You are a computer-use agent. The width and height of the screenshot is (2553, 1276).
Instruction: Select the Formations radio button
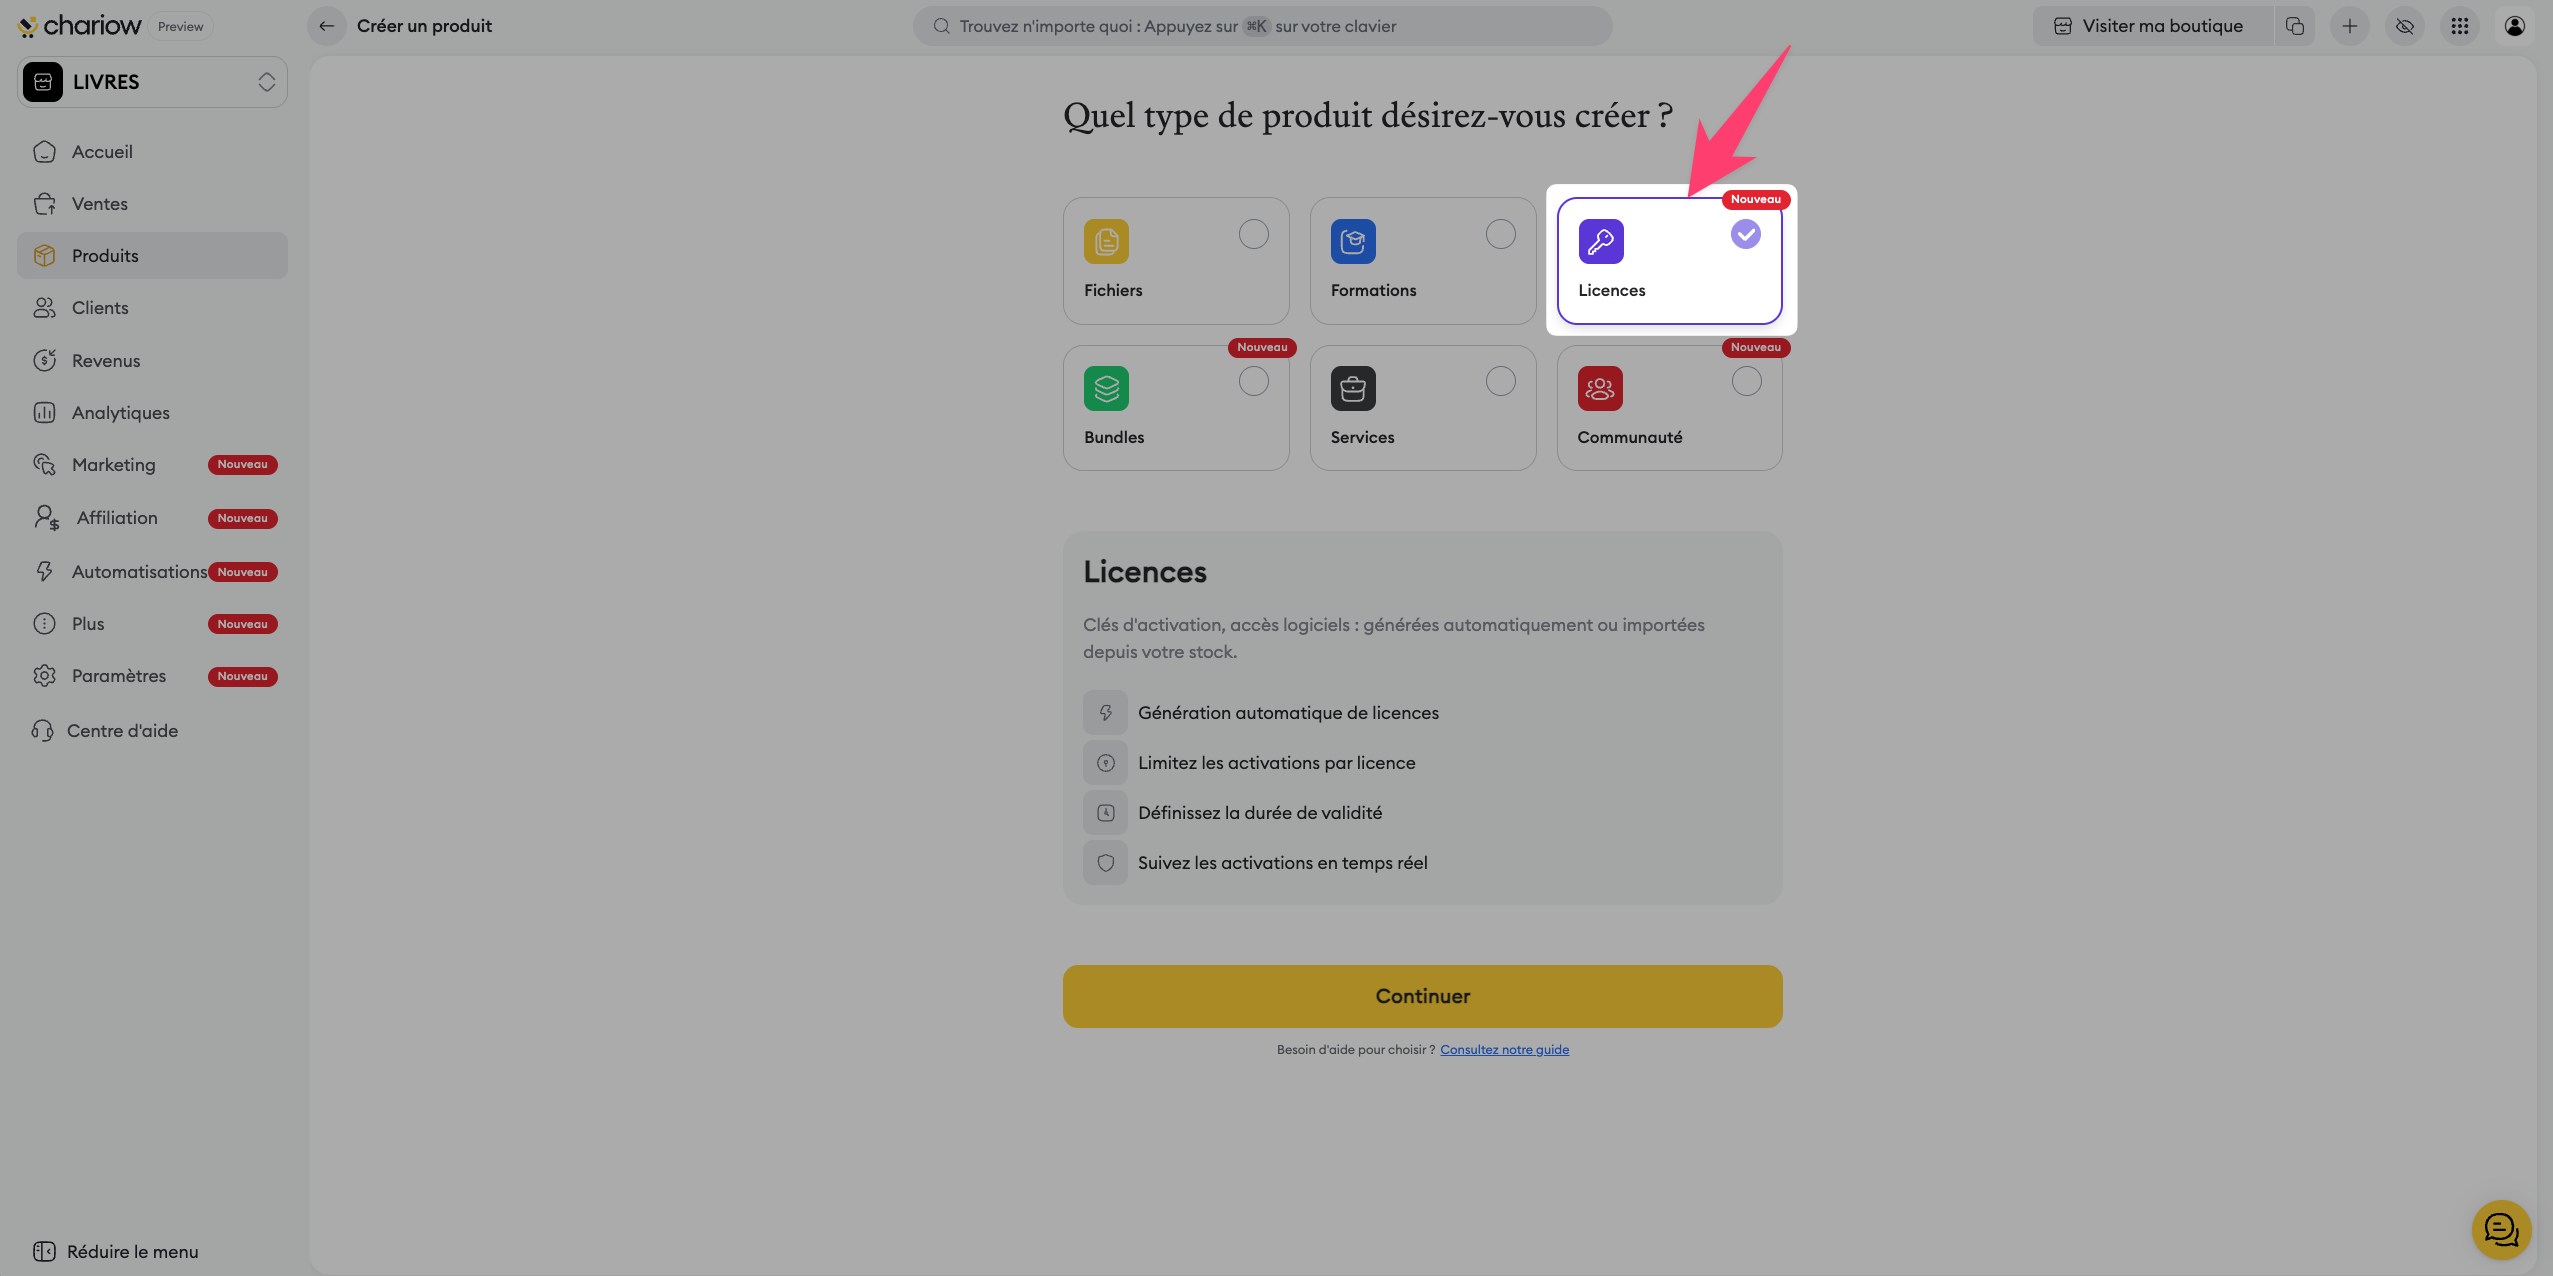pyautogui.click(x=1500, y=234)
